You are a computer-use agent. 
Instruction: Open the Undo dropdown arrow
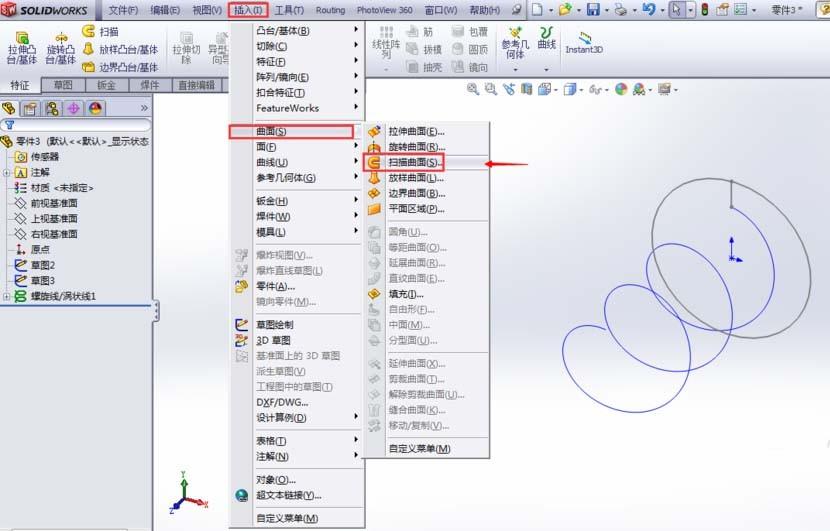662,10
